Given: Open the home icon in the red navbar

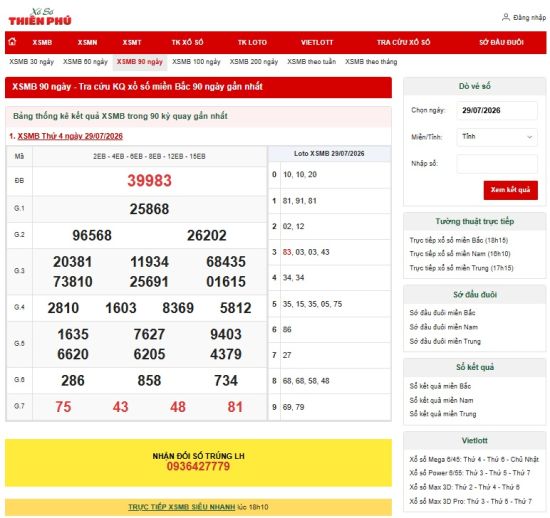Looking at the screenshot, I should pos(13,42).
